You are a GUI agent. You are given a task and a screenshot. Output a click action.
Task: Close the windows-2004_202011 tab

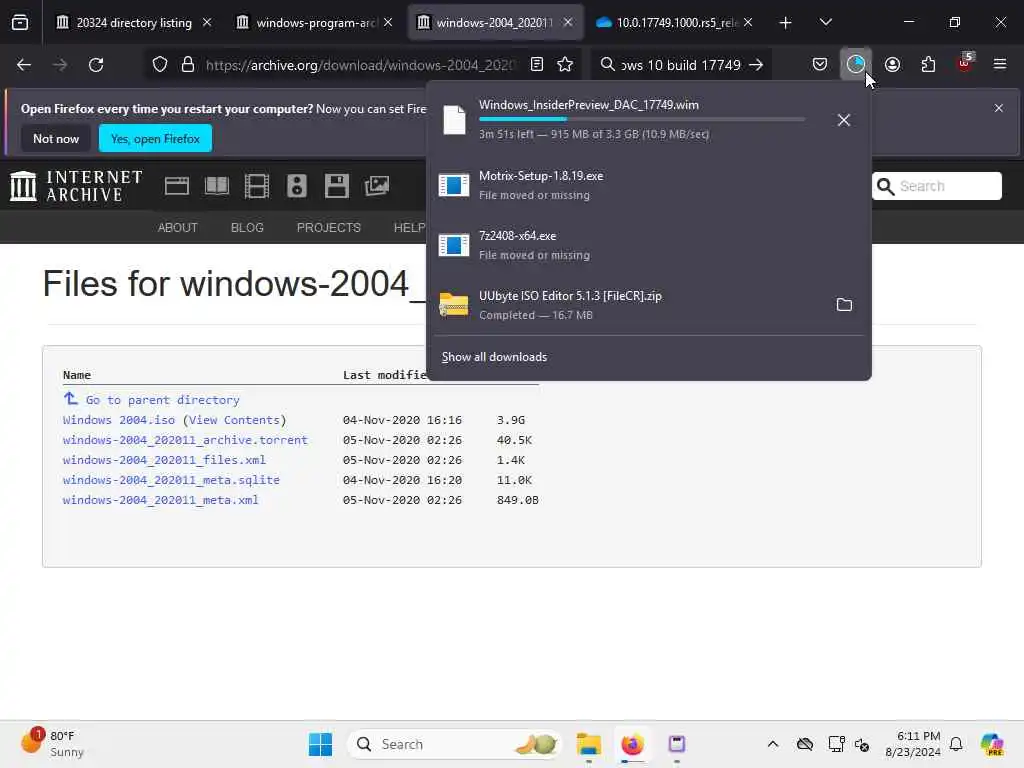point(568,23)
